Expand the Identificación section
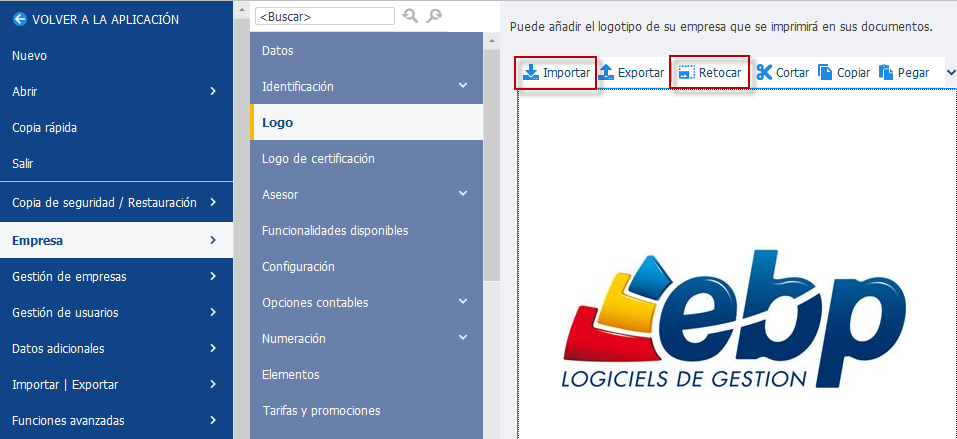Screen dimensions: 957x439 (463, 85)
